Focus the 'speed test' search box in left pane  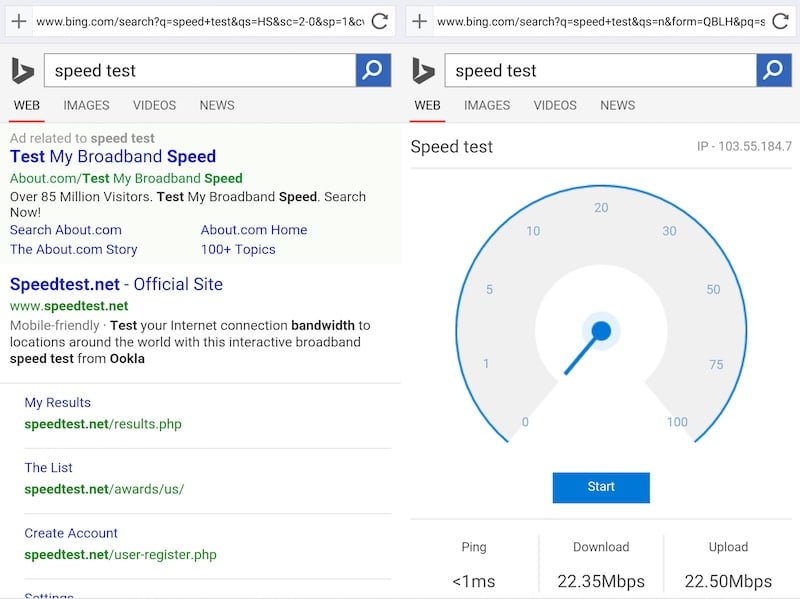tap(200, 71)
